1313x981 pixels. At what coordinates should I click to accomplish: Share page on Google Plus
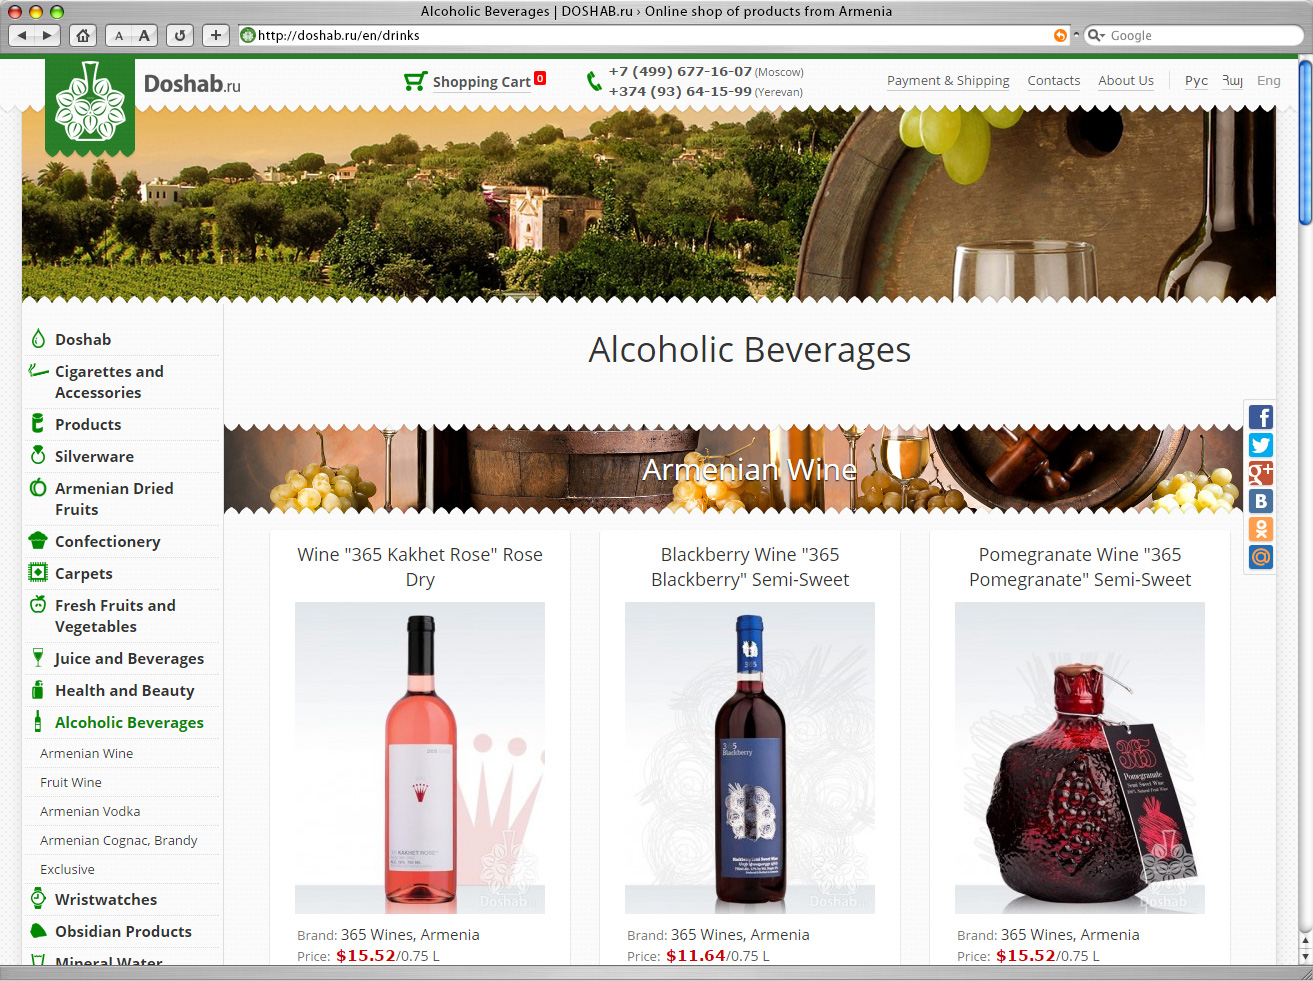[x=1261, y=473]
